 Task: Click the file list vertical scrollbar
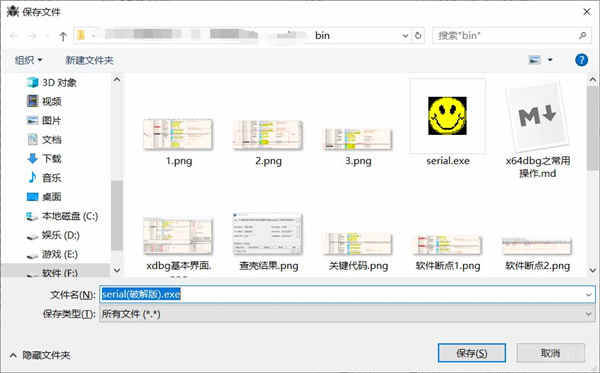coord(593,128)
